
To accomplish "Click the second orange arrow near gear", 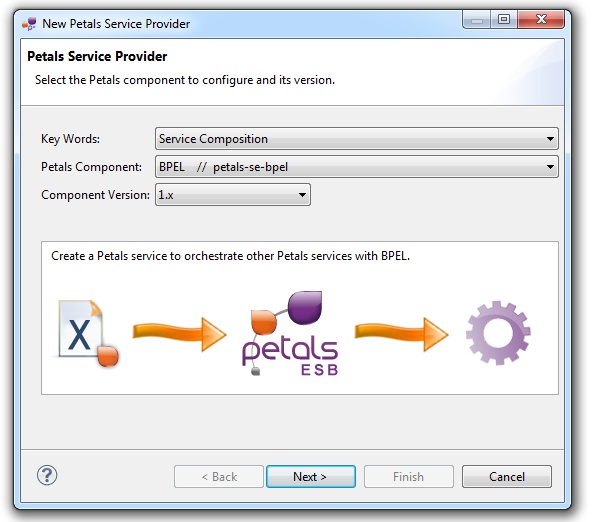I will pyautogui.click(x=401, y=333).
